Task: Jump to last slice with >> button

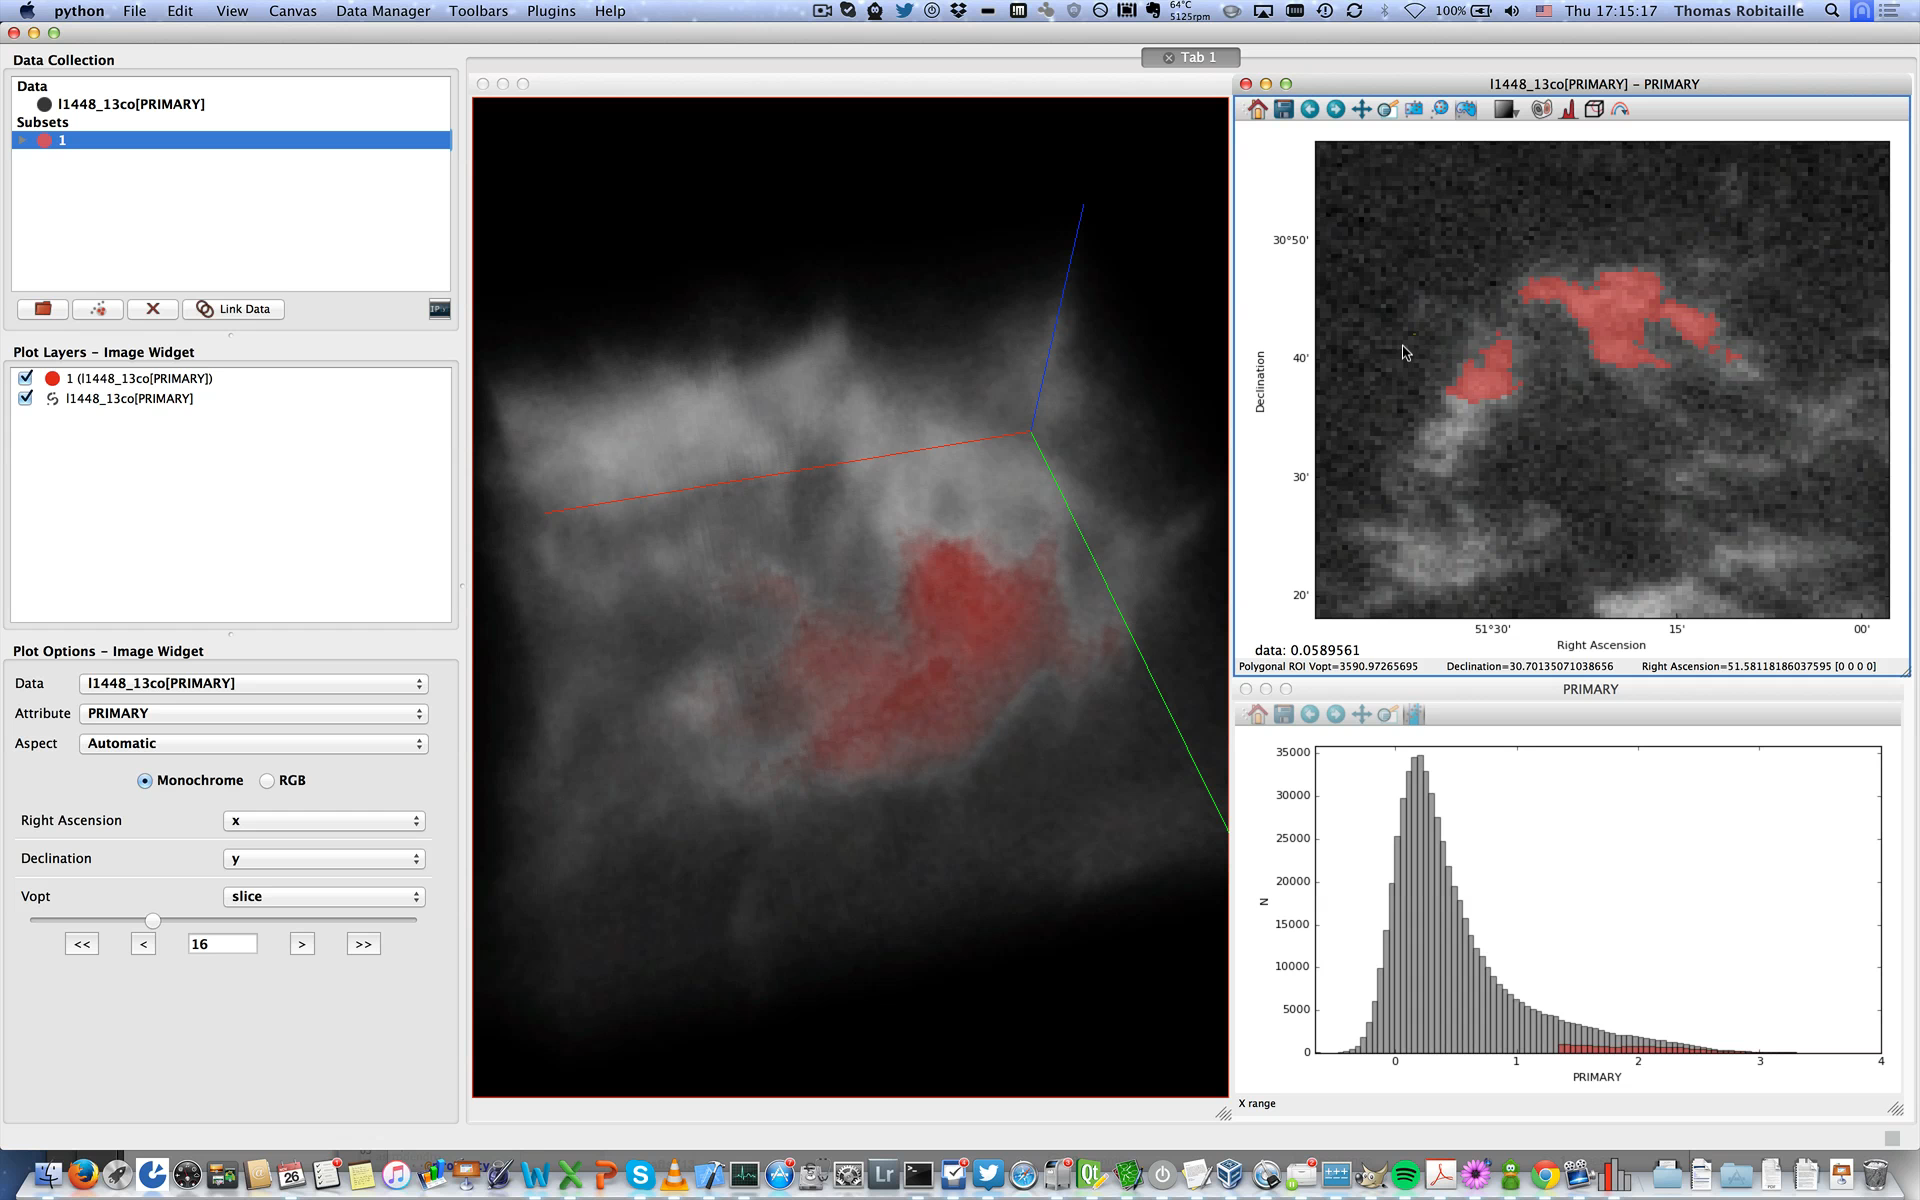Action: pyautogui.click(x=363, y=944)
